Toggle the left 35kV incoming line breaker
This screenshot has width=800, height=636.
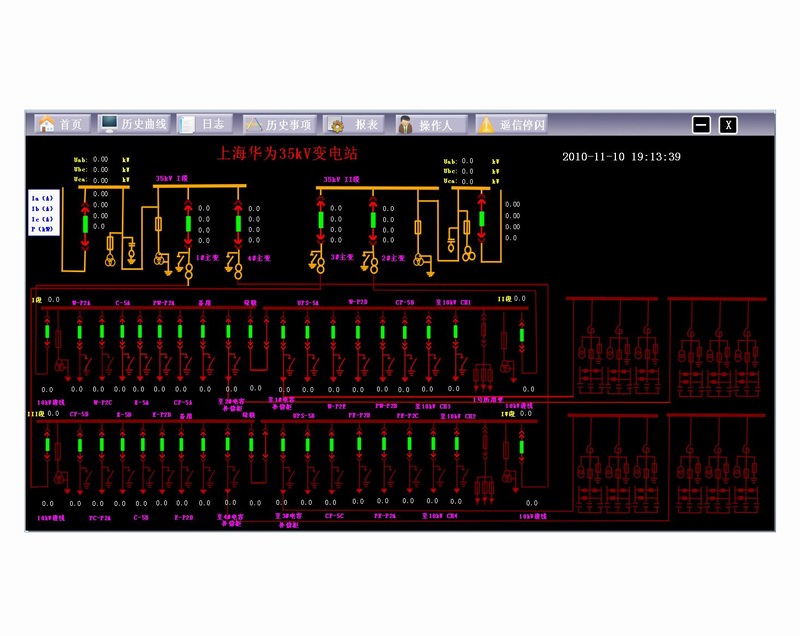85,224
